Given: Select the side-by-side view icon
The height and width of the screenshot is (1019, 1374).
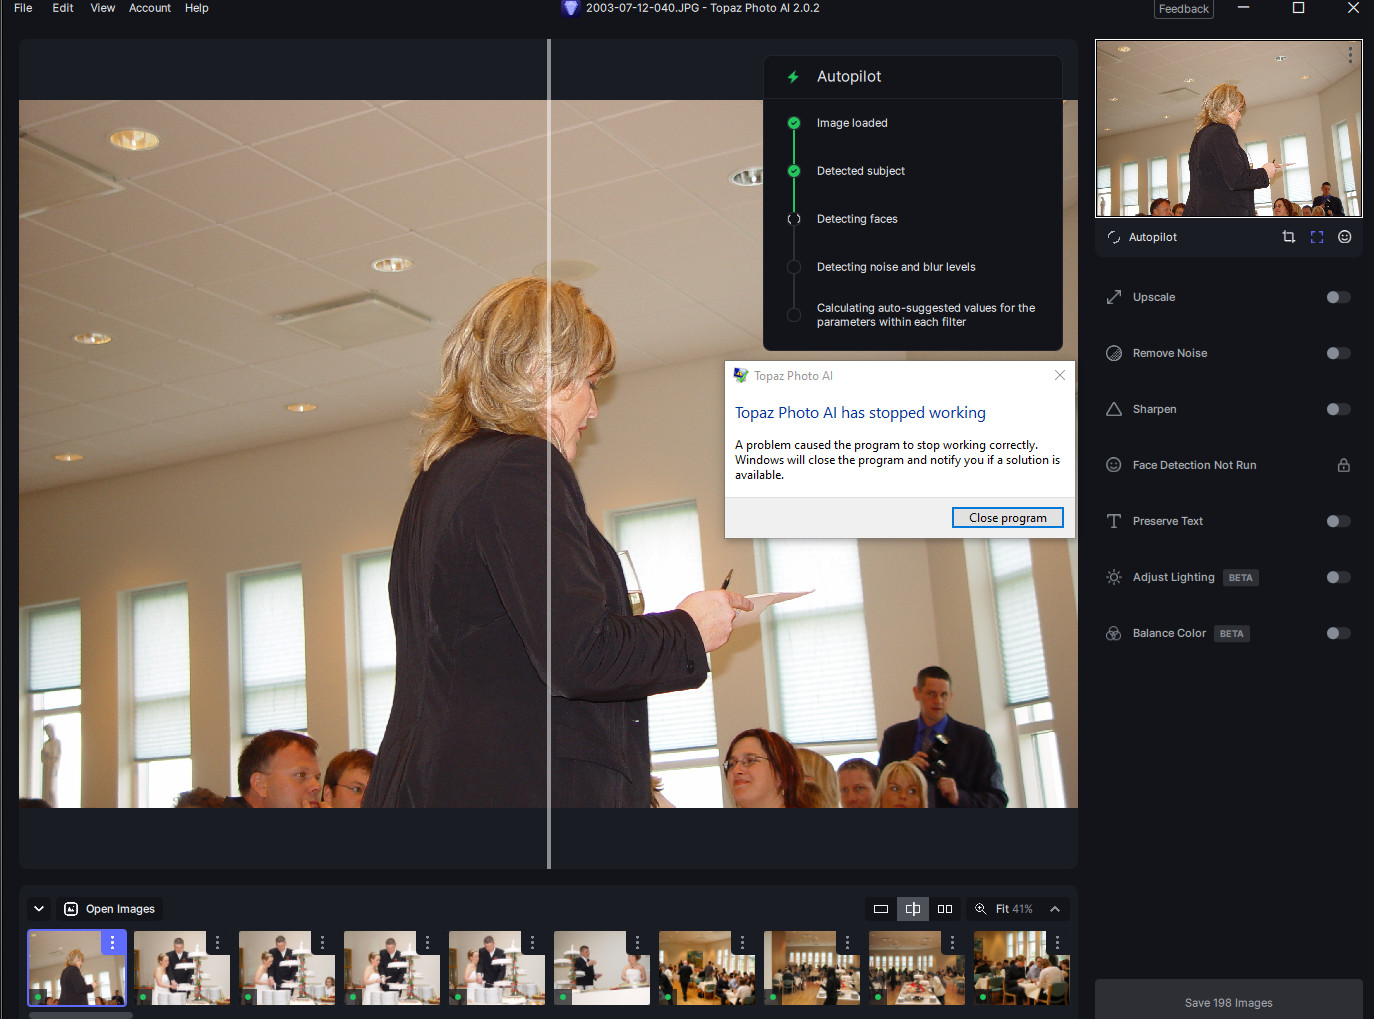Looking at the screenshot, I should pos(945,909).
